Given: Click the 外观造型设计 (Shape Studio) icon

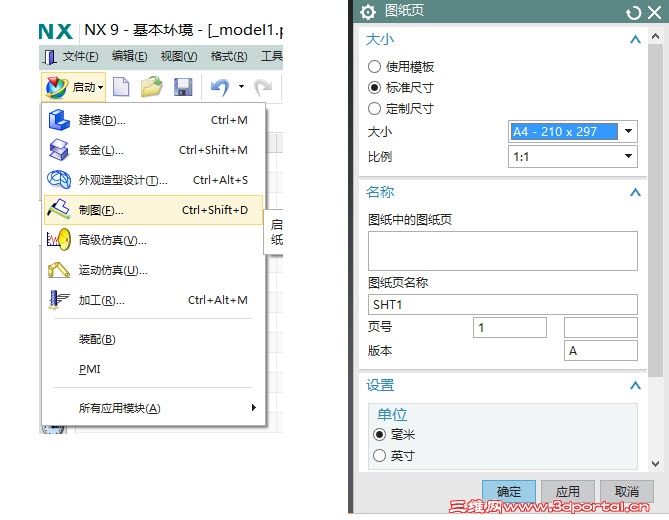Looking at the screenshot, I should click(x=59, y=180).
